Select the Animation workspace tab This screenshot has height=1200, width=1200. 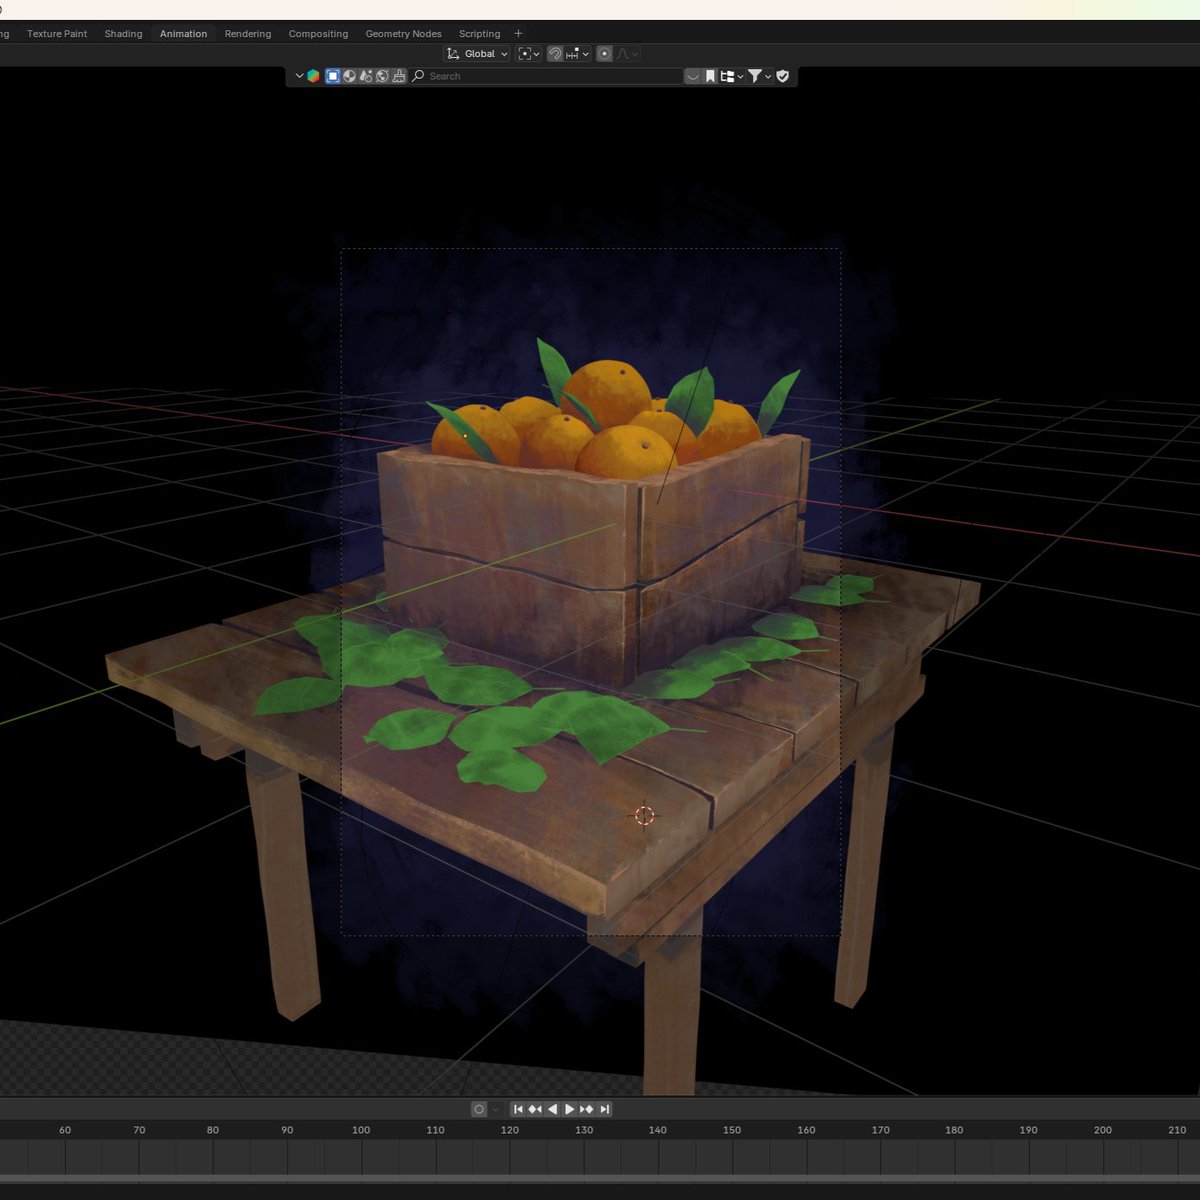184,34
